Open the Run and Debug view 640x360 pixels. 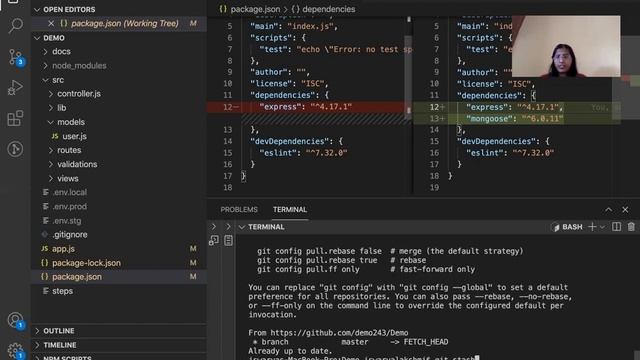[x=15, y=87]
